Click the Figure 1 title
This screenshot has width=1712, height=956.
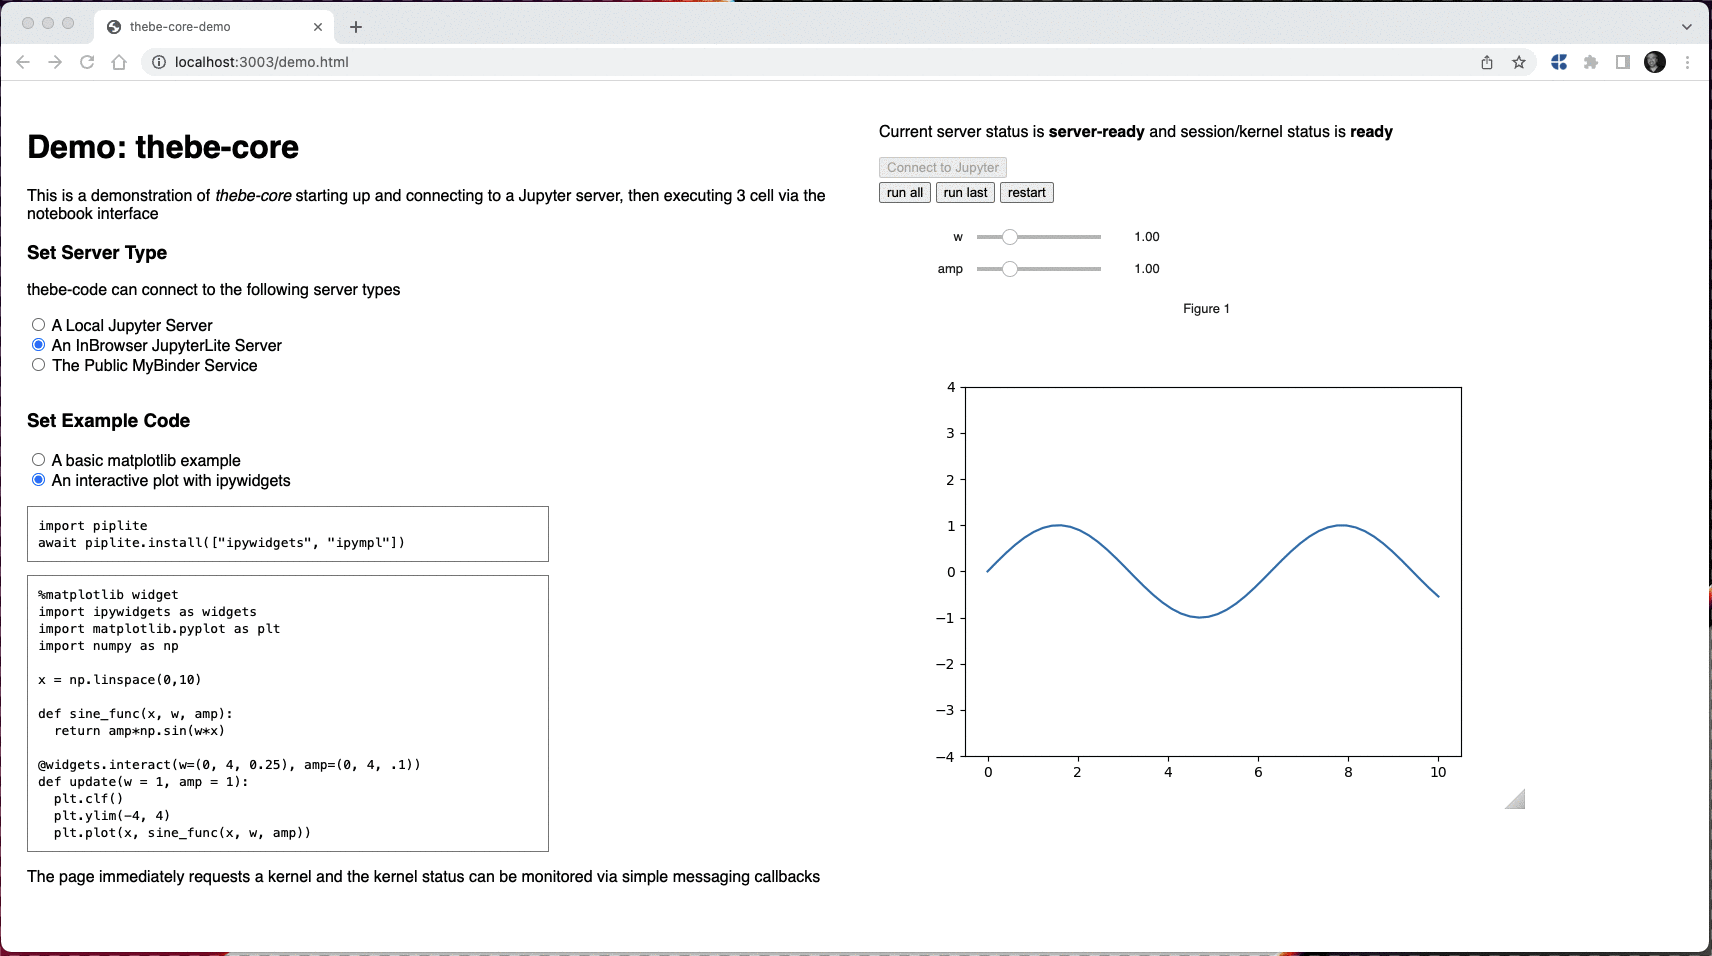[1206, 309]
